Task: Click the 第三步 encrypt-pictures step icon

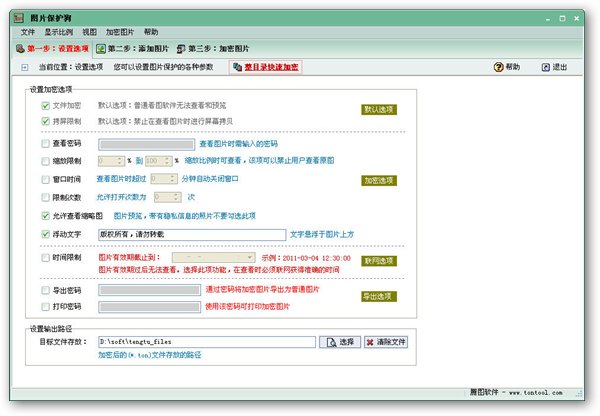Action: [181, 49]
